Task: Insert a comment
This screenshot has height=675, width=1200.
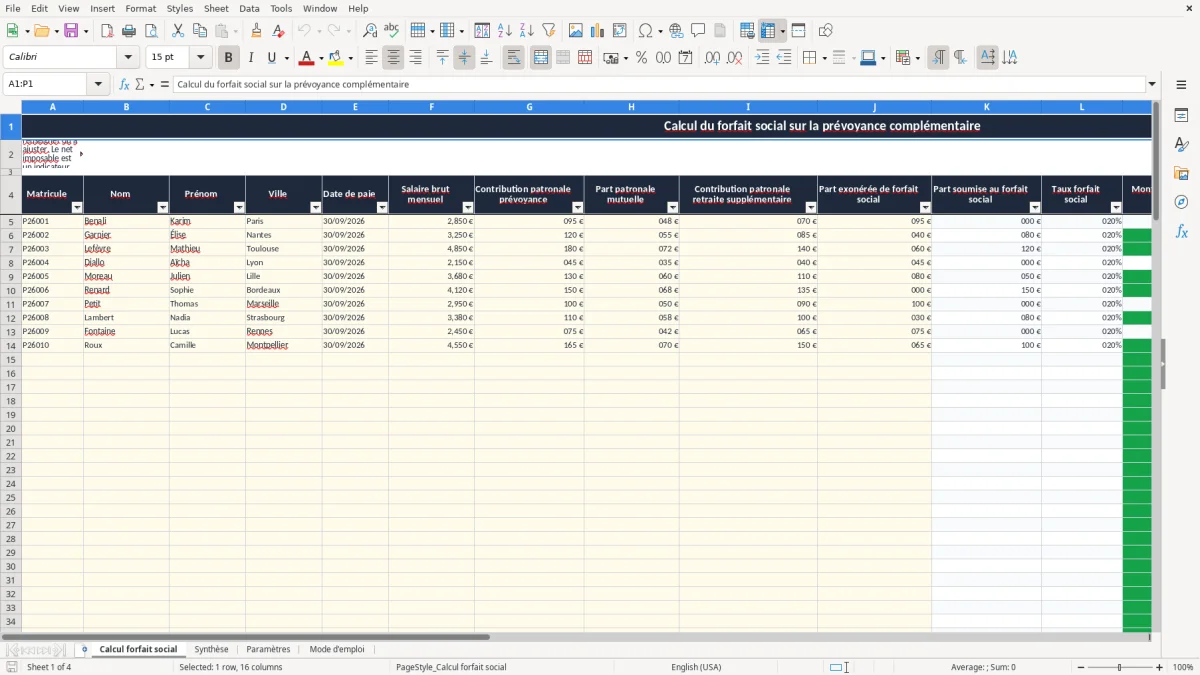Action: (698, 31)
